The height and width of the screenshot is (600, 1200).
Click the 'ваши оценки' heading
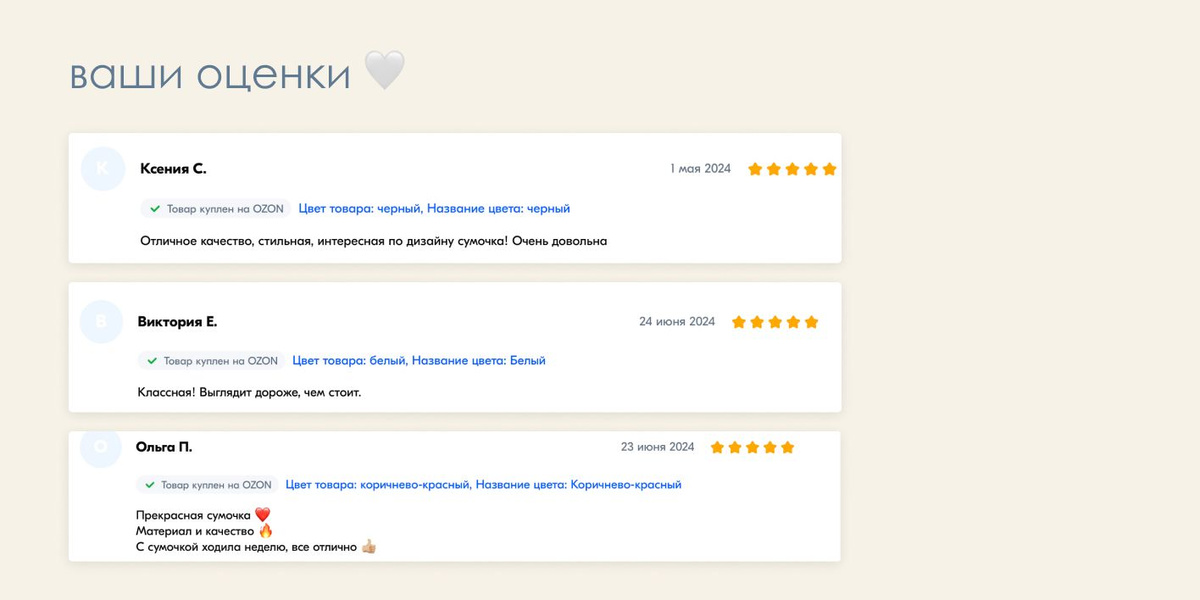(210, 75)
